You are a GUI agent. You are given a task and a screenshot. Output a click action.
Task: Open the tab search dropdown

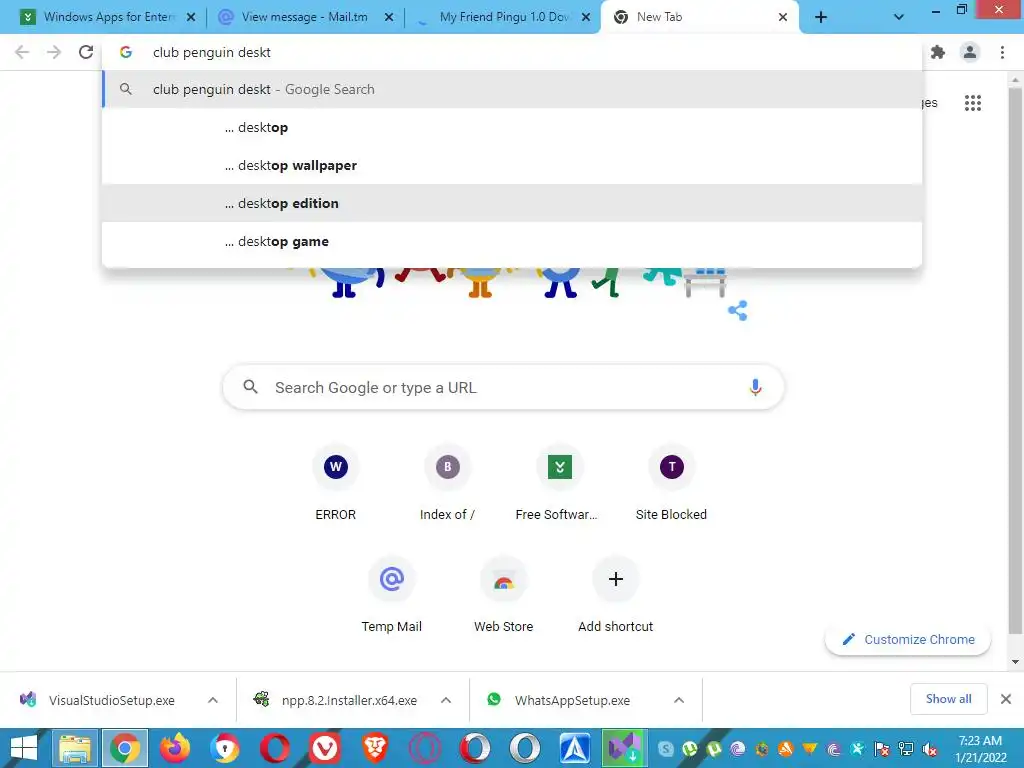coord(899,17)
